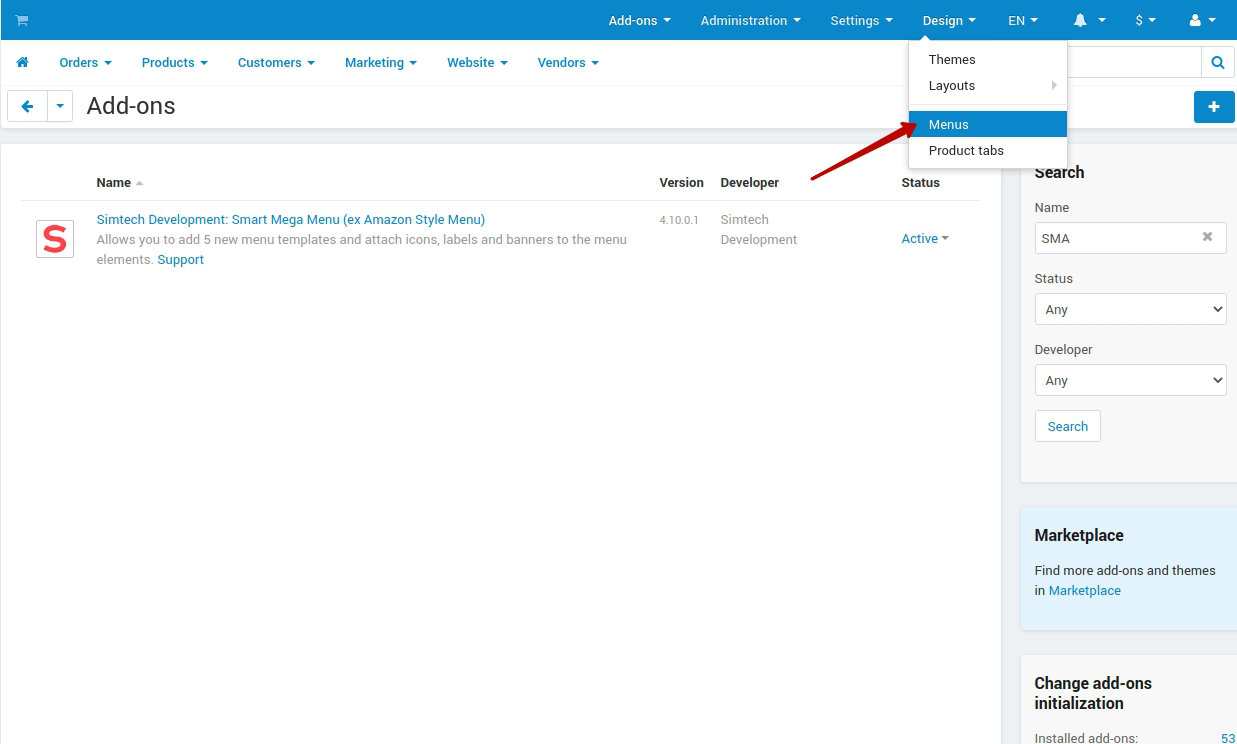This screenshot has width=1237, height=744.
Task: Click the top search magnifier icon
Action: point(1217,62)
